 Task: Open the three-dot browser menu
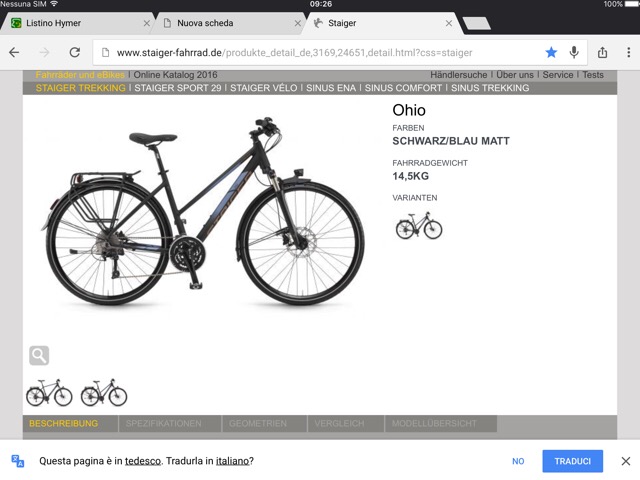click(x=629, y=52)
